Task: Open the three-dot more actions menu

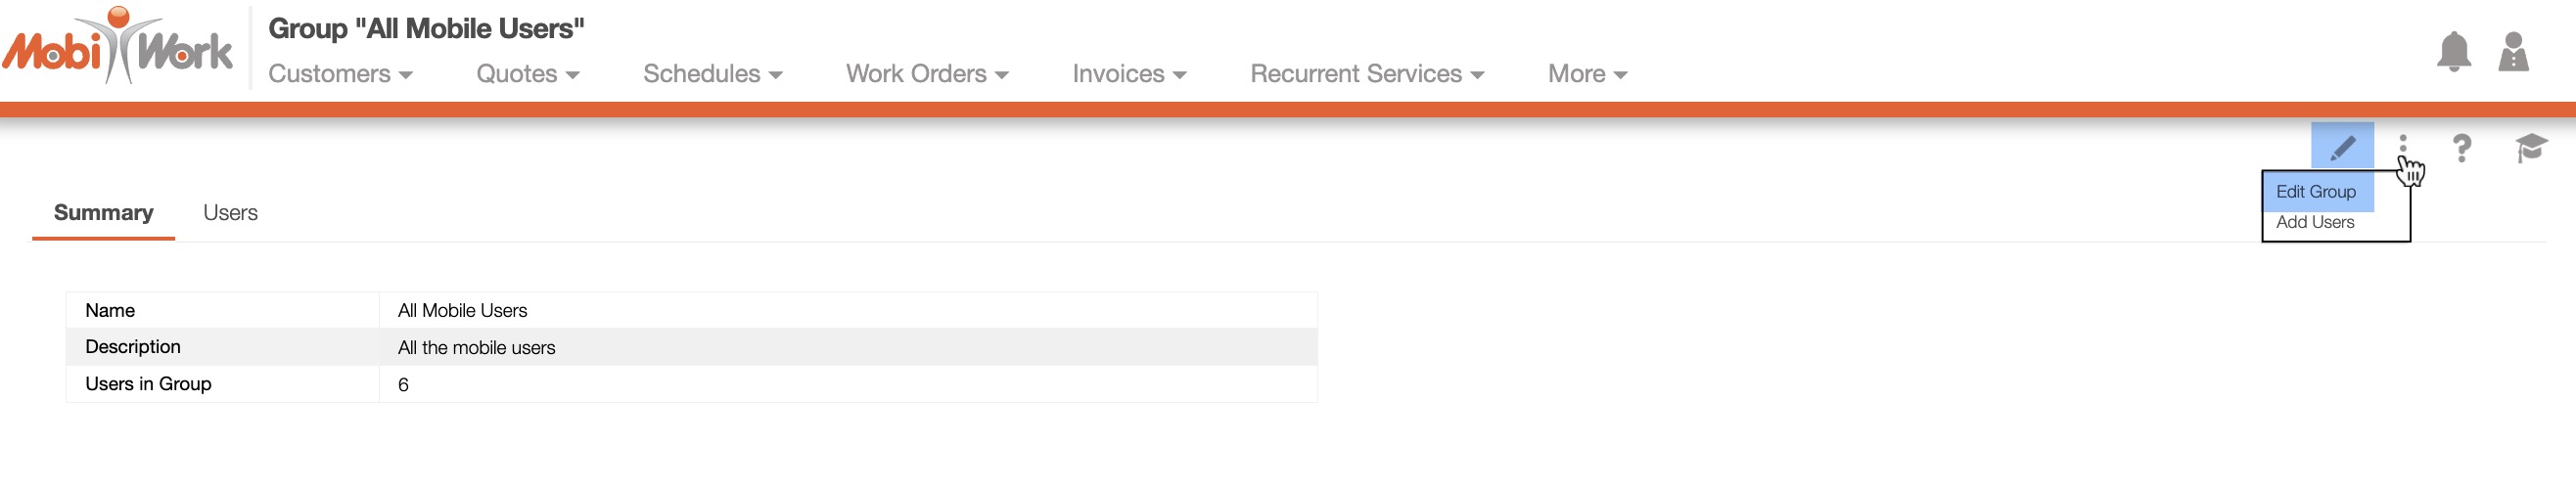Action: coord(2403,146)
